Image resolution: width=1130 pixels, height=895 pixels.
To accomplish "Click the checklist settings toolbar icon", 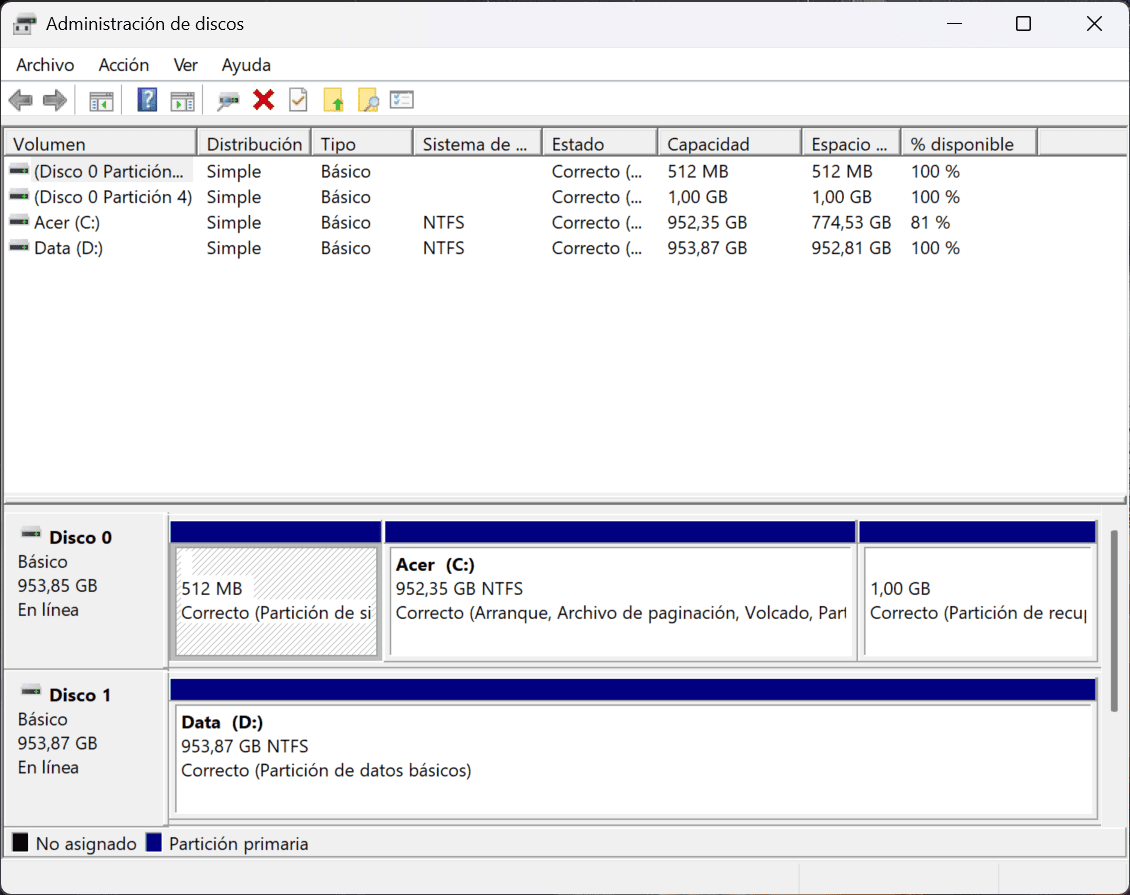I will tap(402, 100).
